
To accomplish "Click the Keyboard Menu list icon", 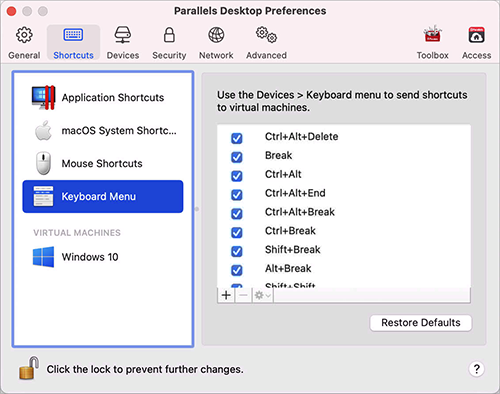I will pyautogui.click(x=43, y=196).
